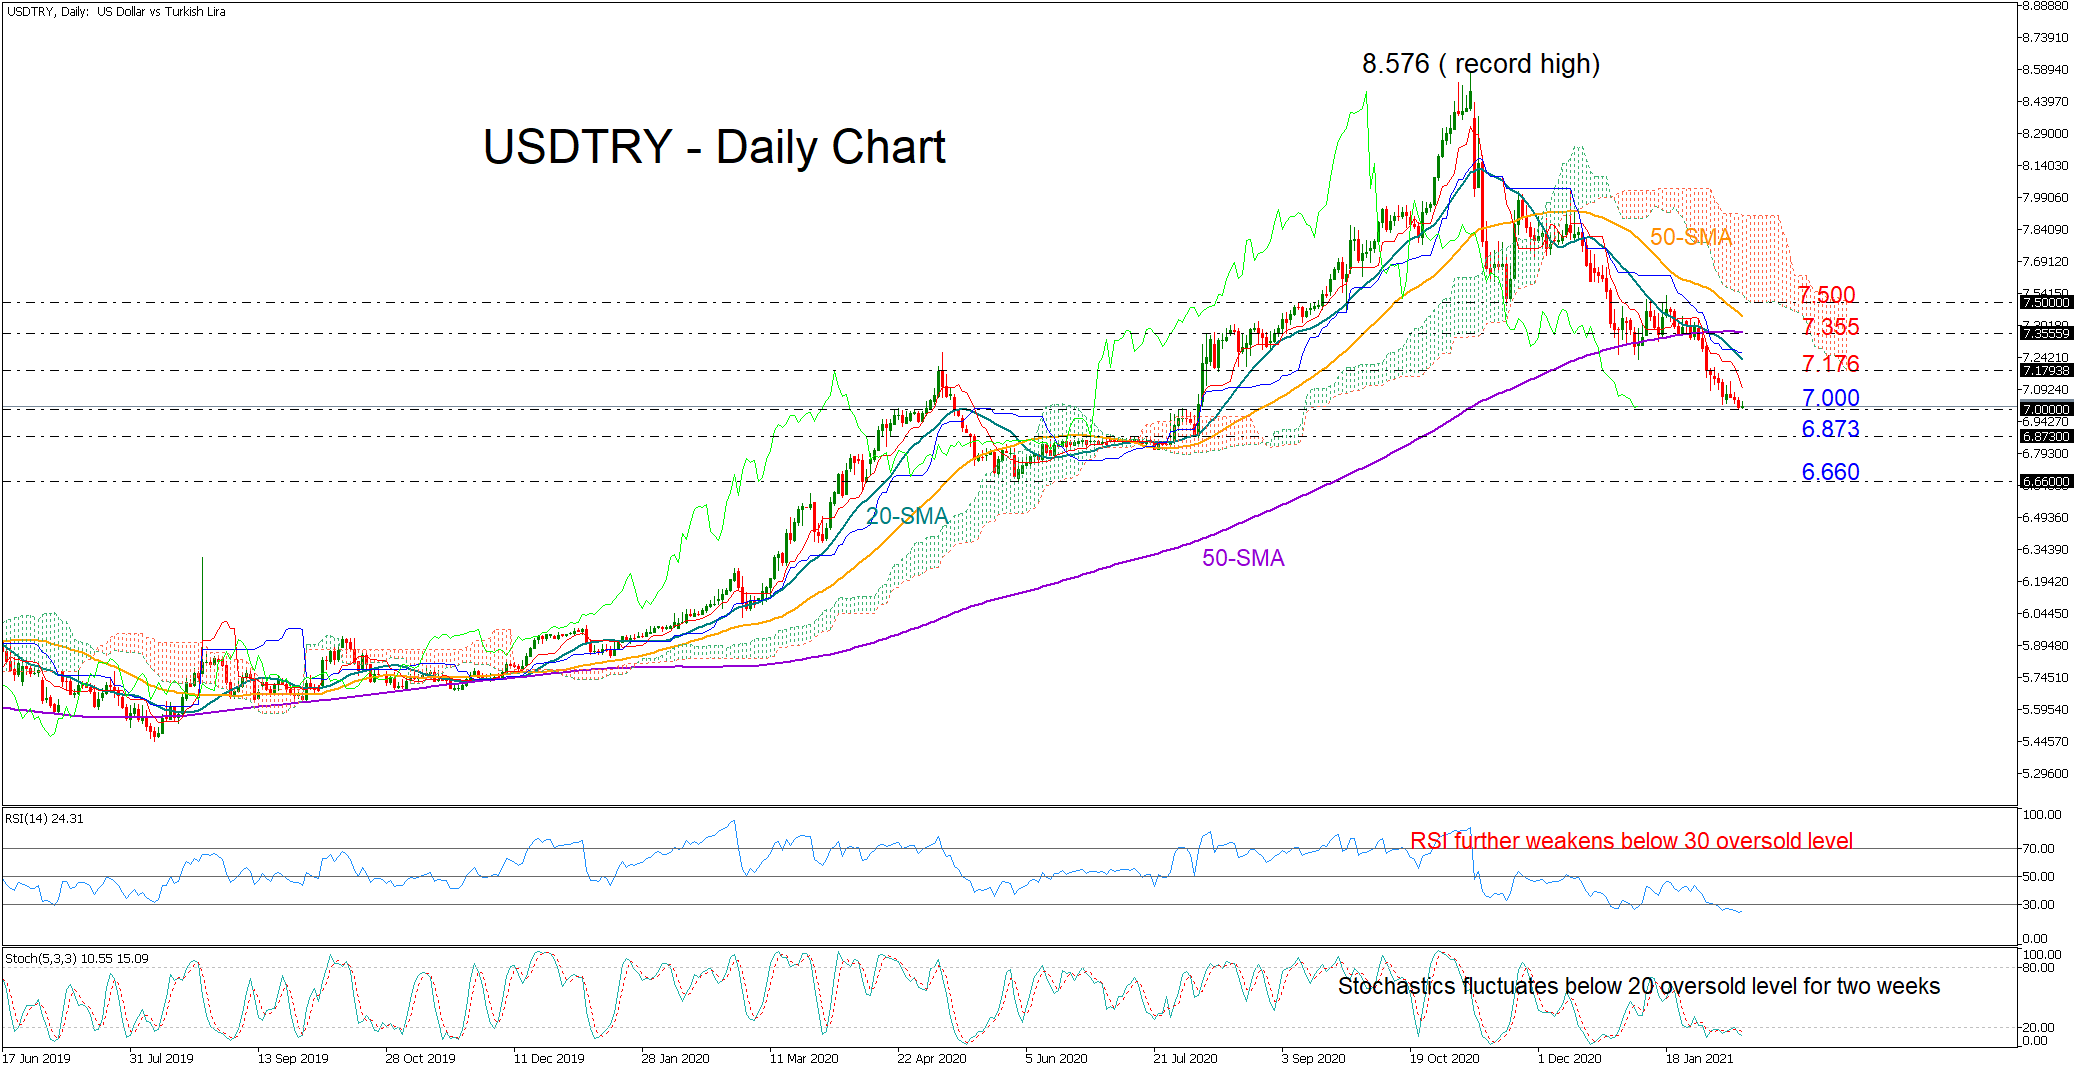Click the 8.88880 price axis value
Image resolution: width=2087 pixels, height=1071 pixels.
point(2045,6)
